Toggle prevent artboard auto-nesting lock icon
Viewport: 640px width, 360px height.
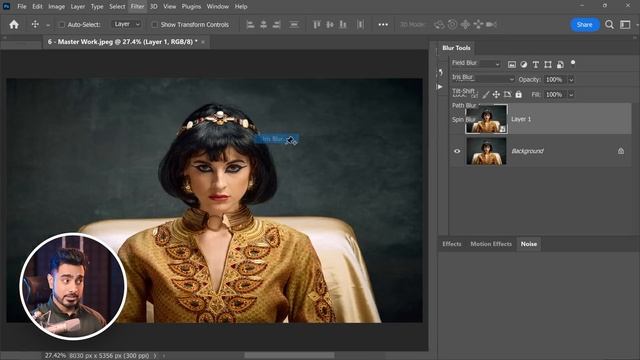click(507, 95)
